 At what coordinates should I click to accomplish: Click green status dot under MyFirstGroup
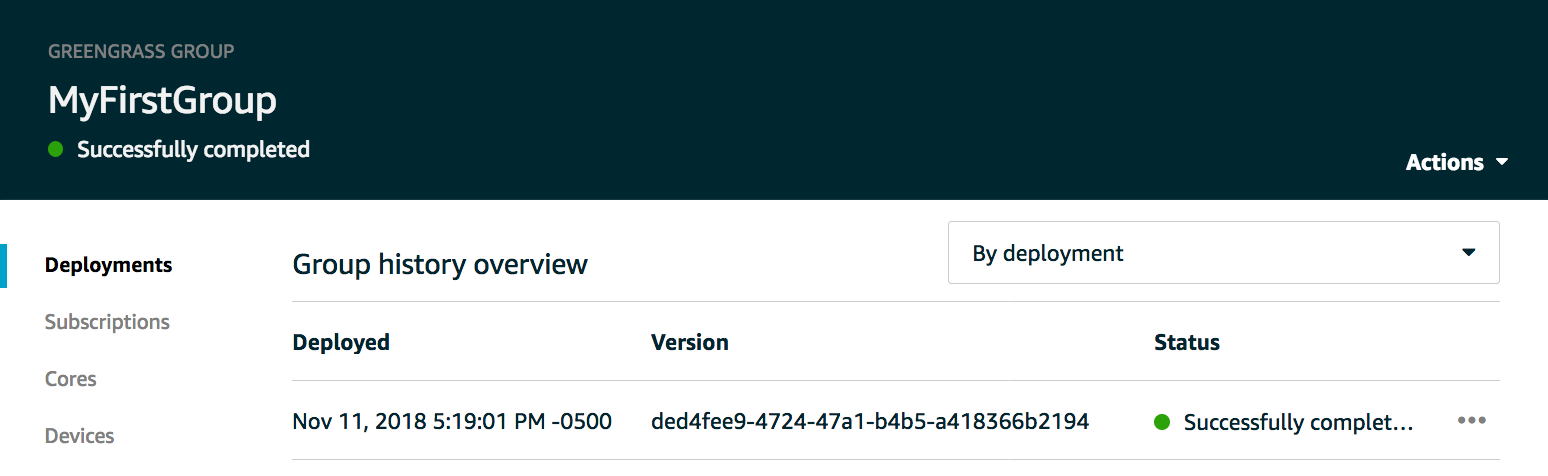(x=56, y=150)
